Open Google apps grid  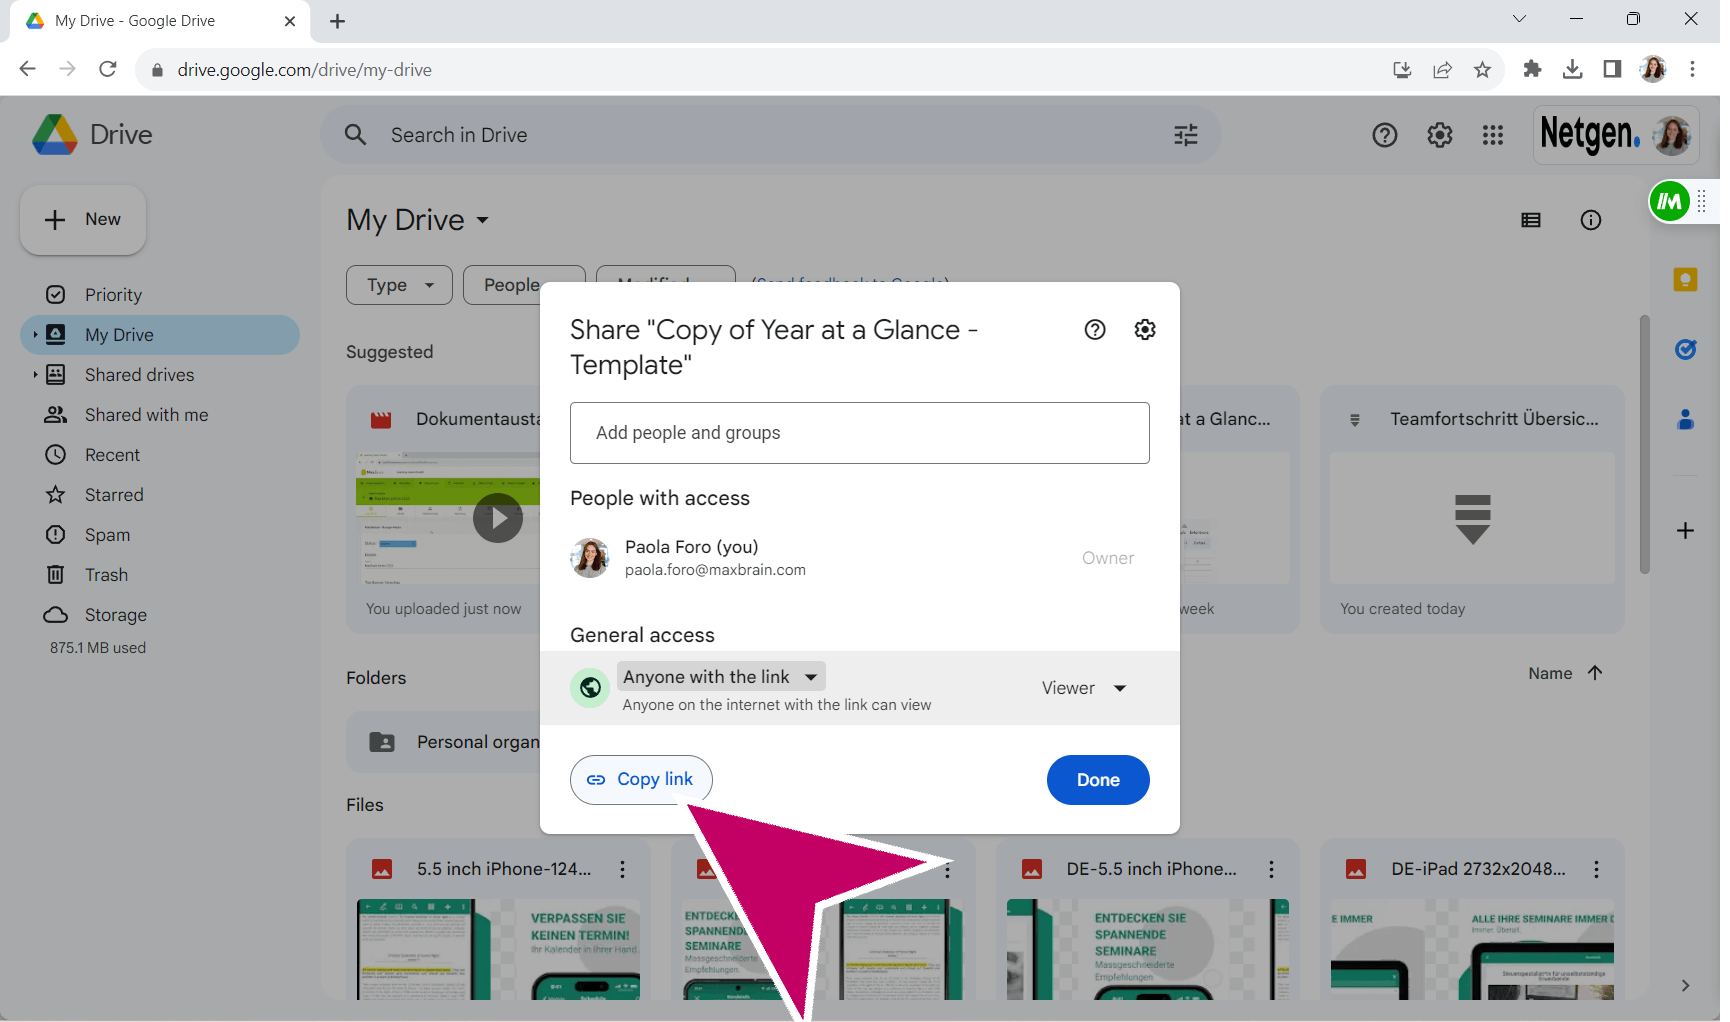[1493, 135]
